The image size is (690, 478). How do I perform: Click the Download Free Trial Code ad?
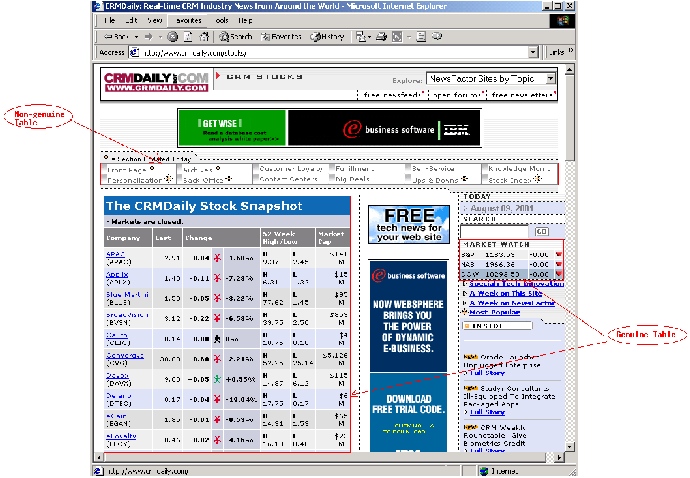(408, 412)
